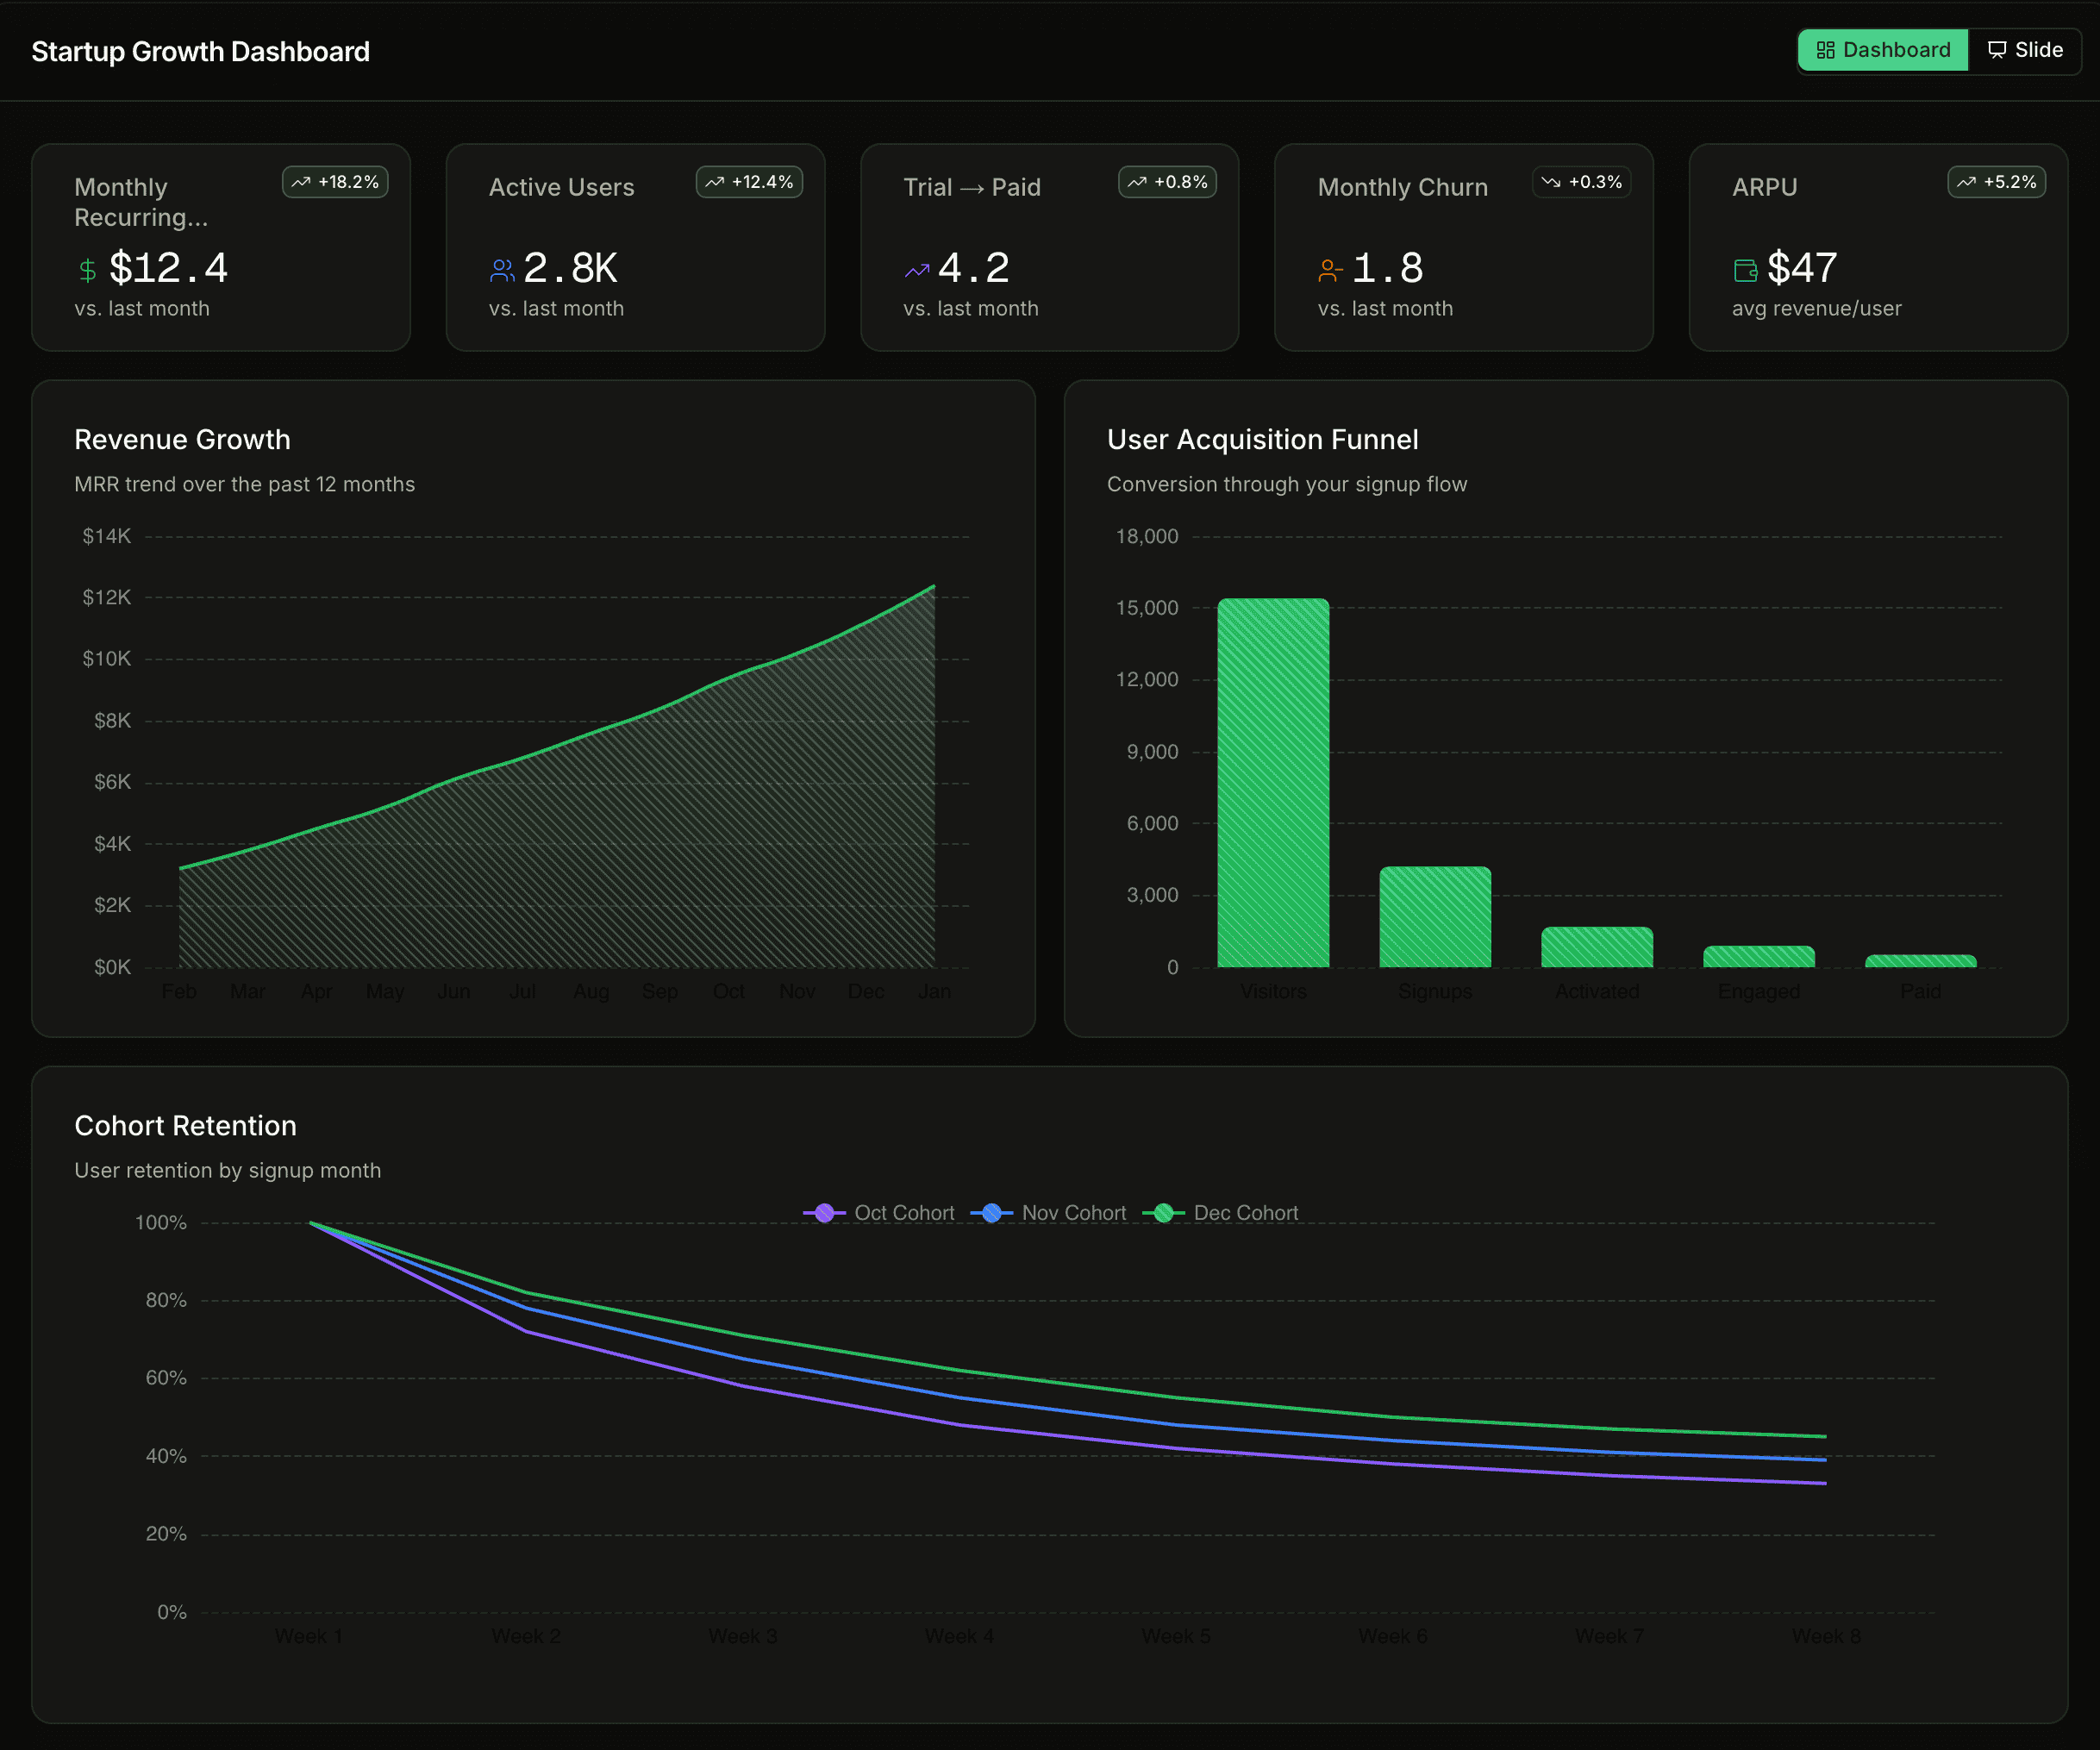Click the user-minus icon beside 1.8
Image resolution: width=2100 pixels, height=1750 pixels.
(1330, 270)
